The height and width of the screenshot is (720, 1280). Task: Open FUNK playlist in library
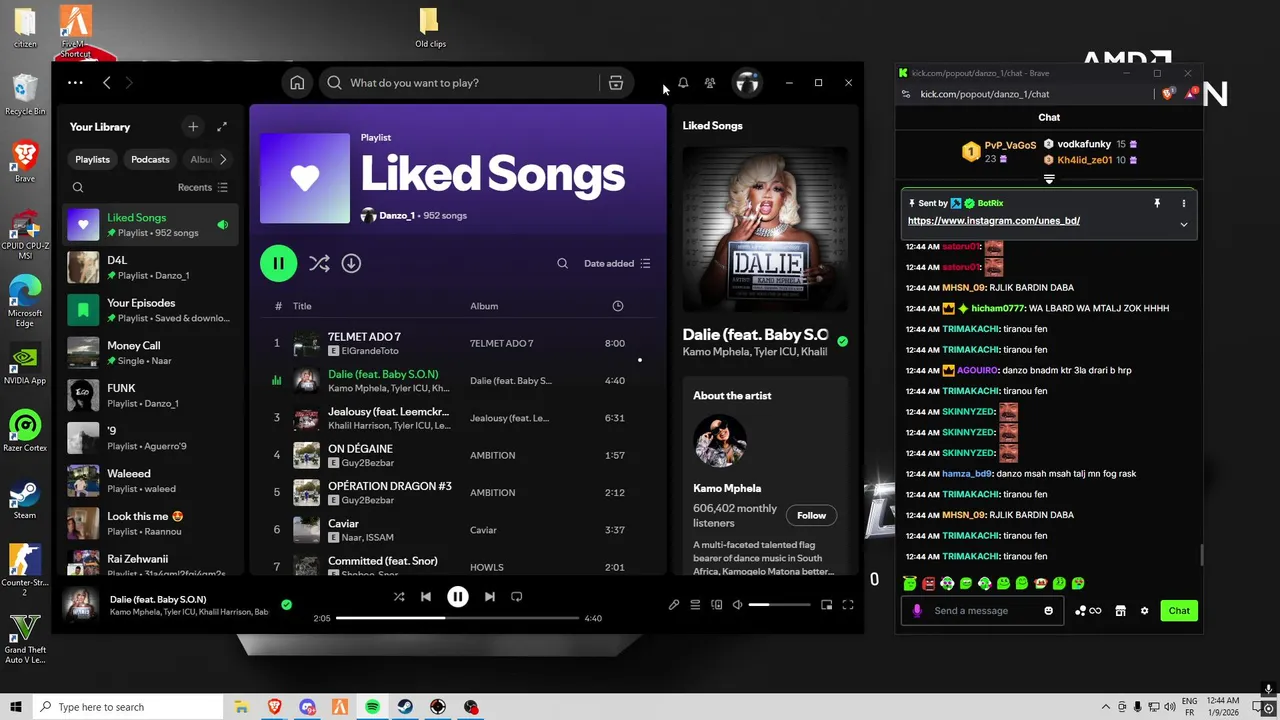(149, 395)
